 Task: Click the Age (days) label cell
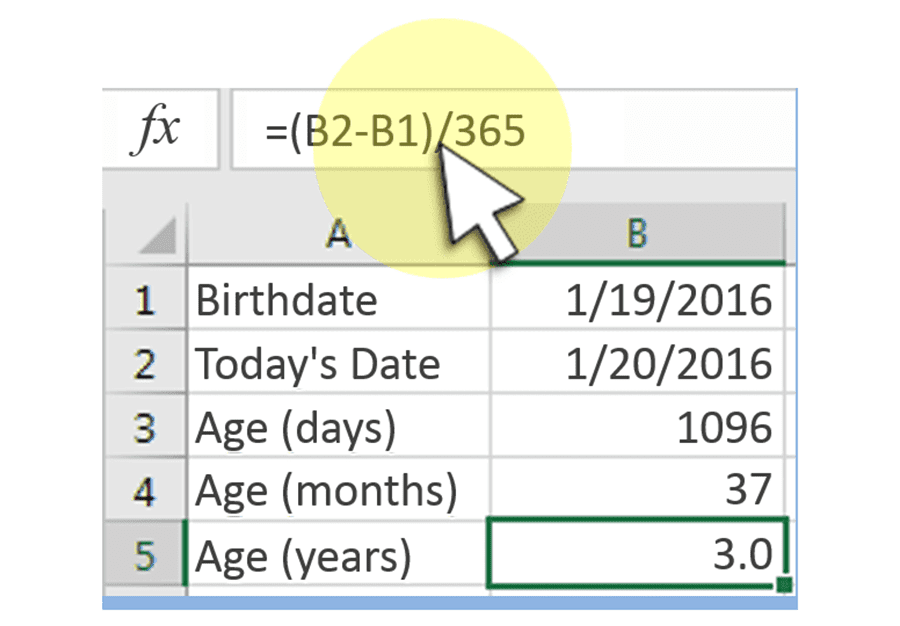coord(339,426)
